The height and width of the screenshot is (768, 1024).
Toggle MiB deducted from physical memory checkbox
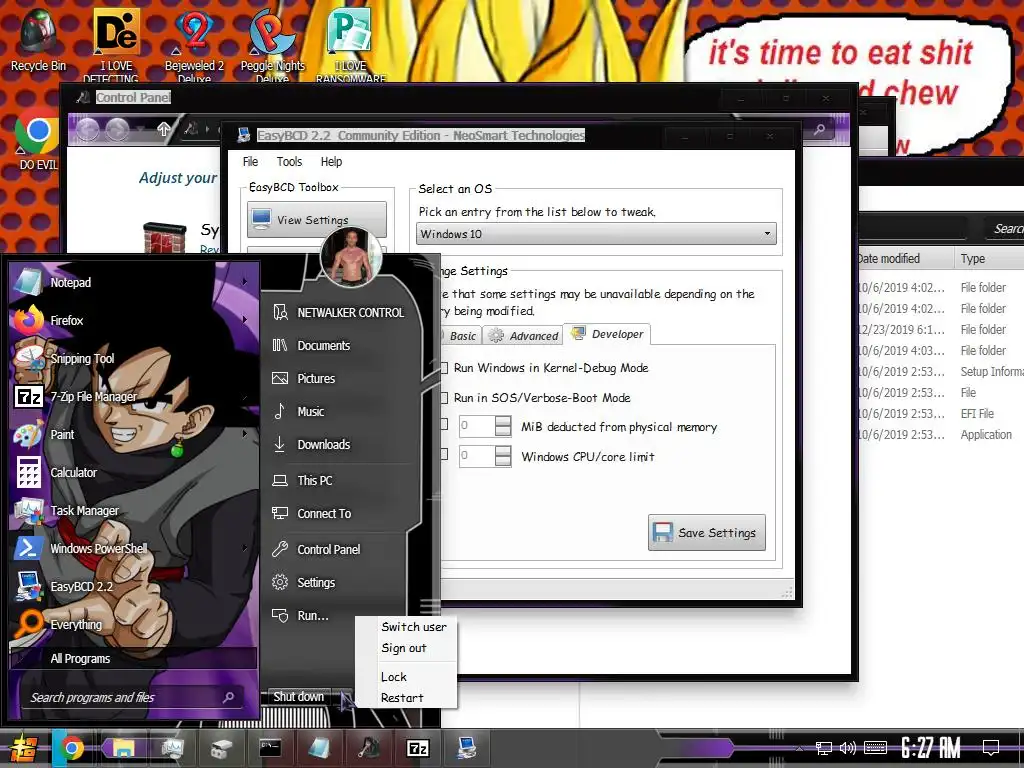(443, 425)
